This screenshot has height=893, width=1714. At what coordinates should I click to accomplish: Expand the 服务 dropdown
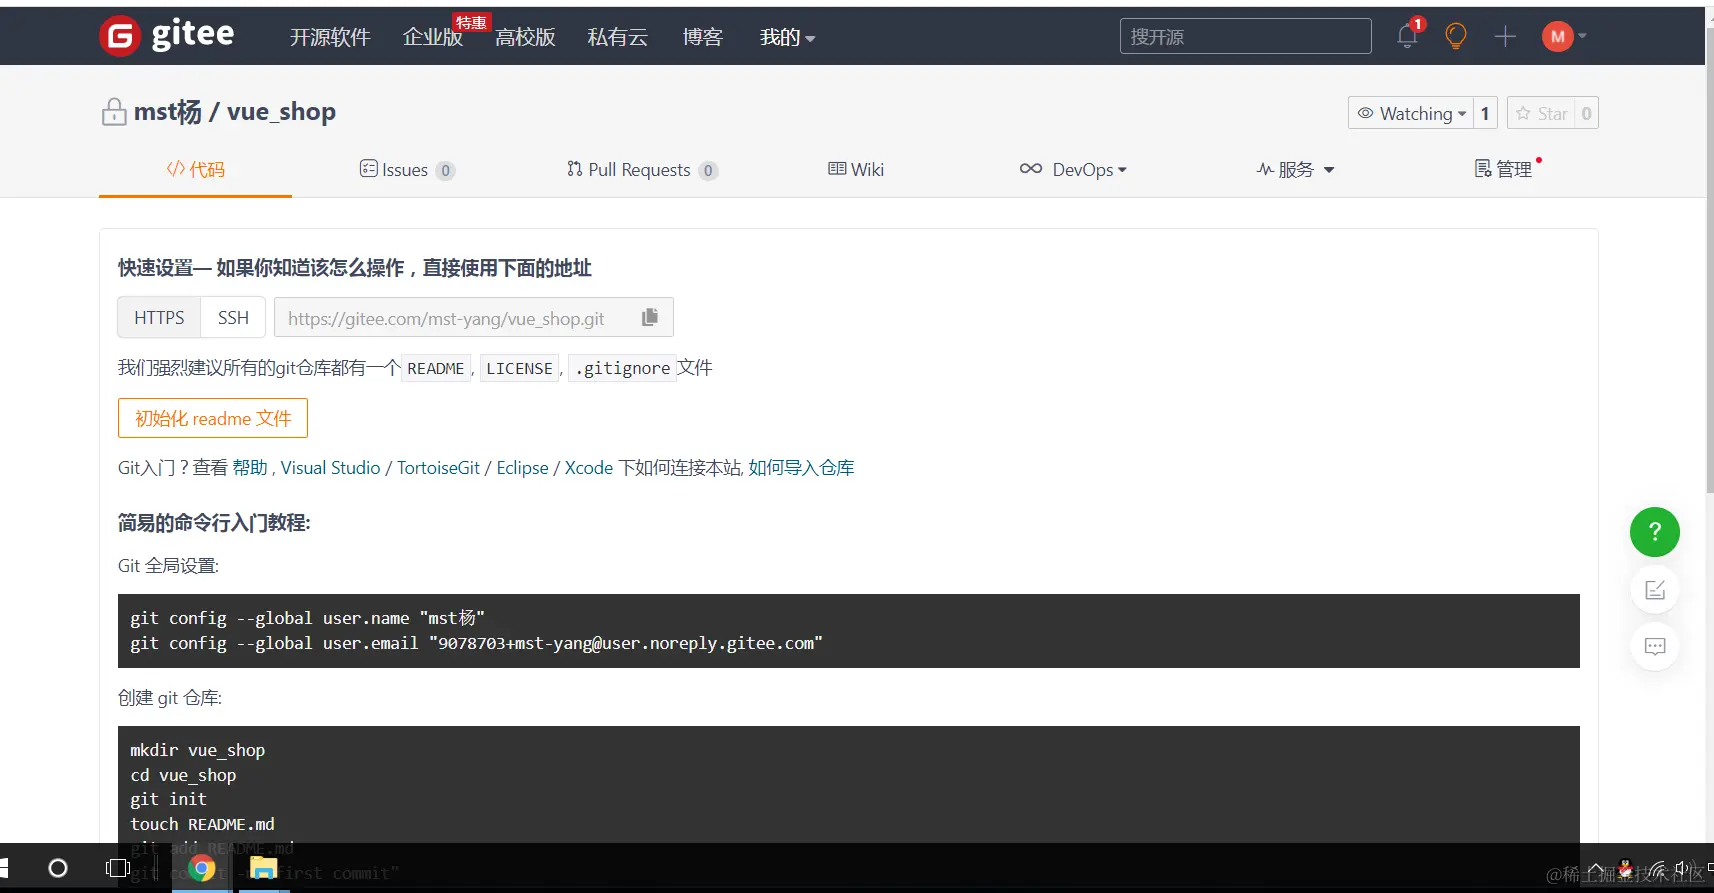click(x=1295, y=169)
